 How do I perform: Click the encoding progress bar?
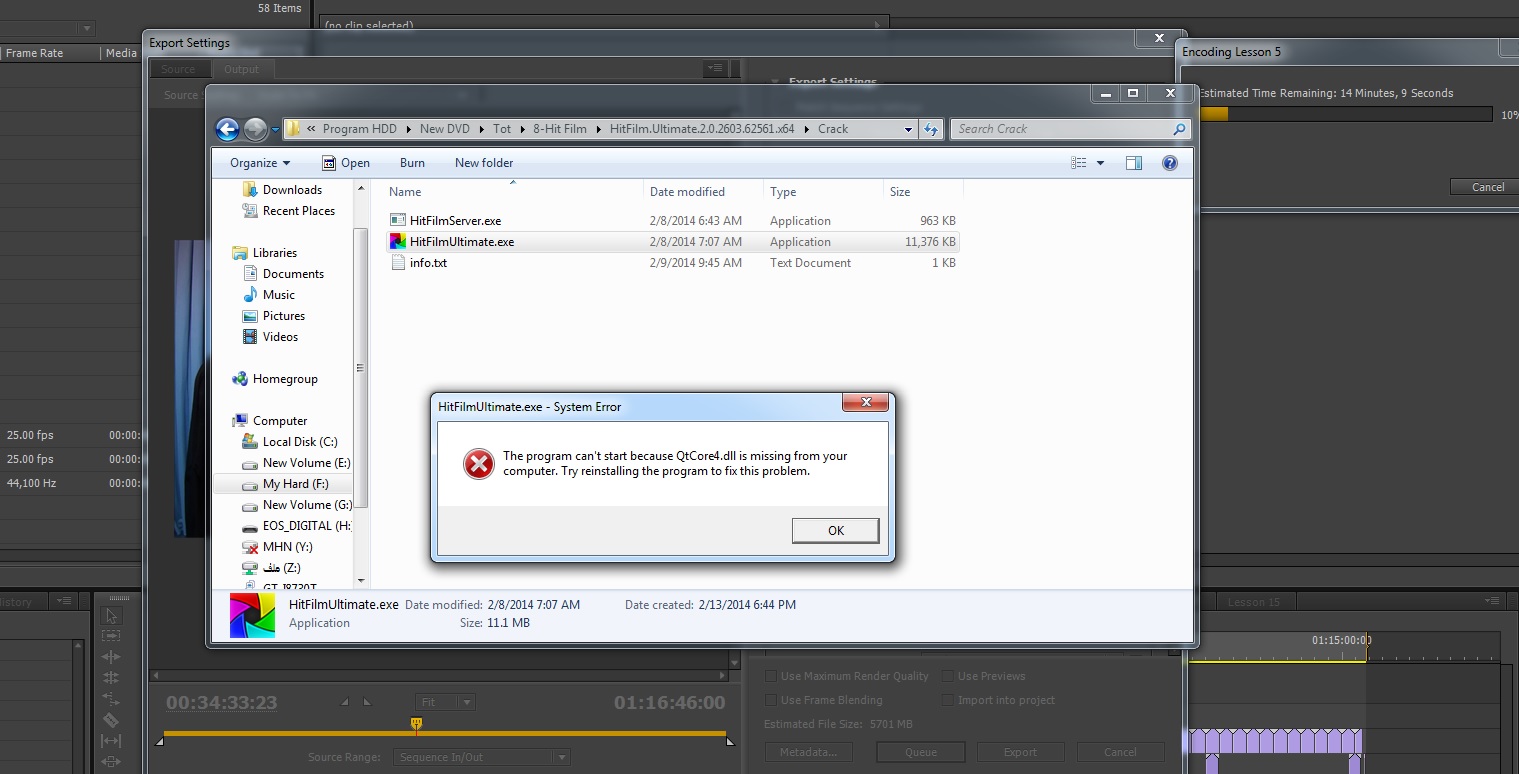click(1343, 115)
